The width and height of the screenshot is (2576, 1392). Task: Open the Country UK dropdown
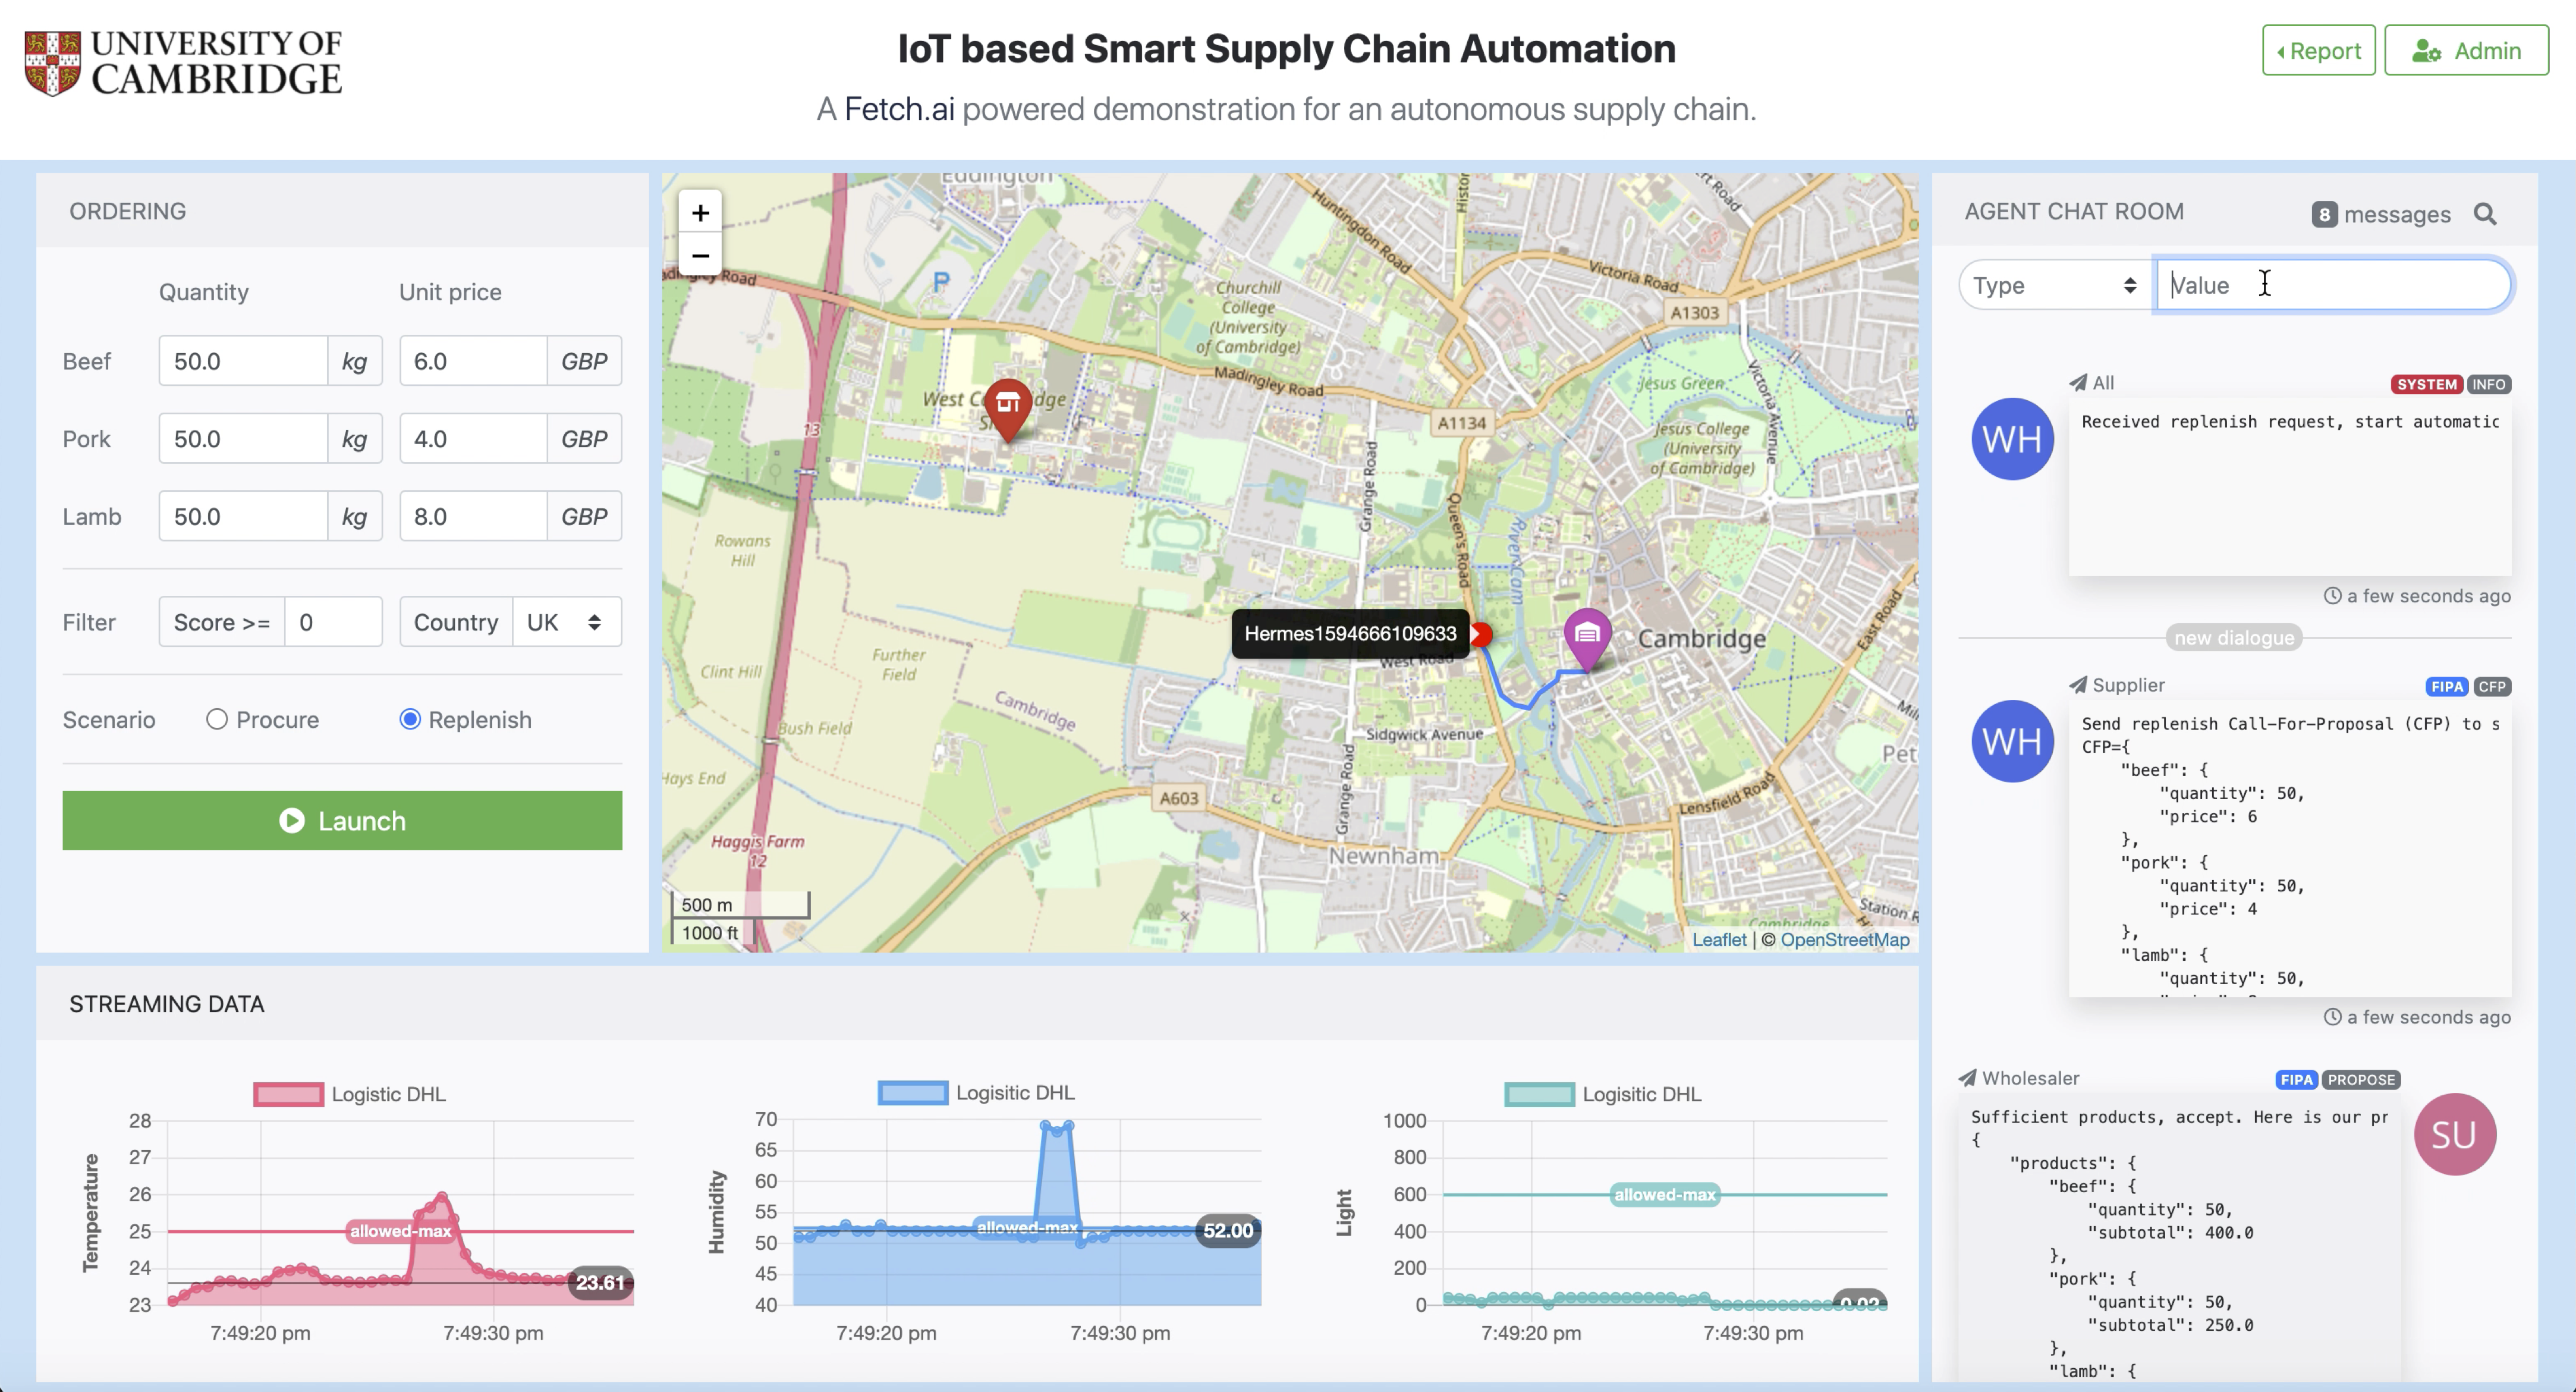[566, 622]
